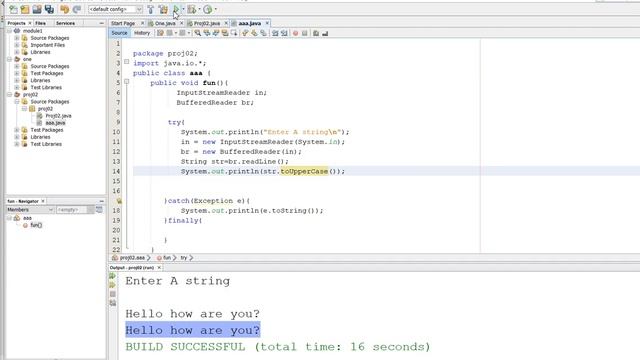Click the highlighted toUpperCase in line 14
This screenshot has height=360, width=640.
[304, 171]
